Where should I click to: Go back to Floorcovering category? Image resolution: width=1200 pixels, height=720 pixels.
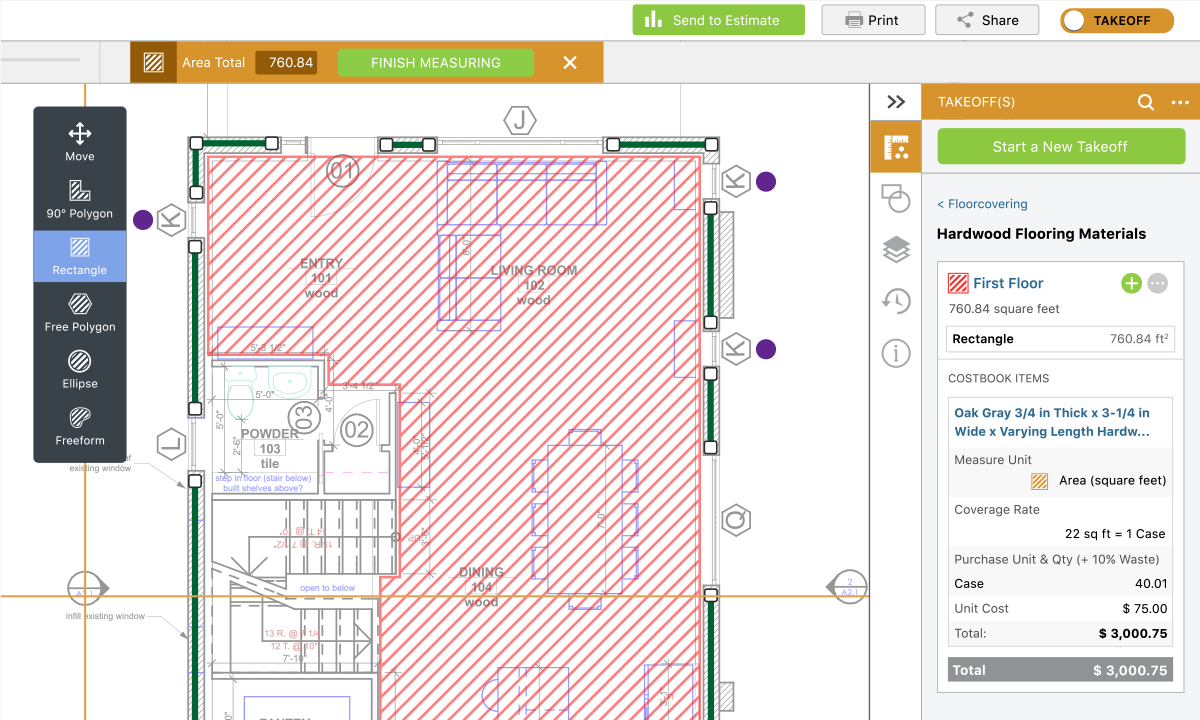pyautogui.click(x=982, y=204)
